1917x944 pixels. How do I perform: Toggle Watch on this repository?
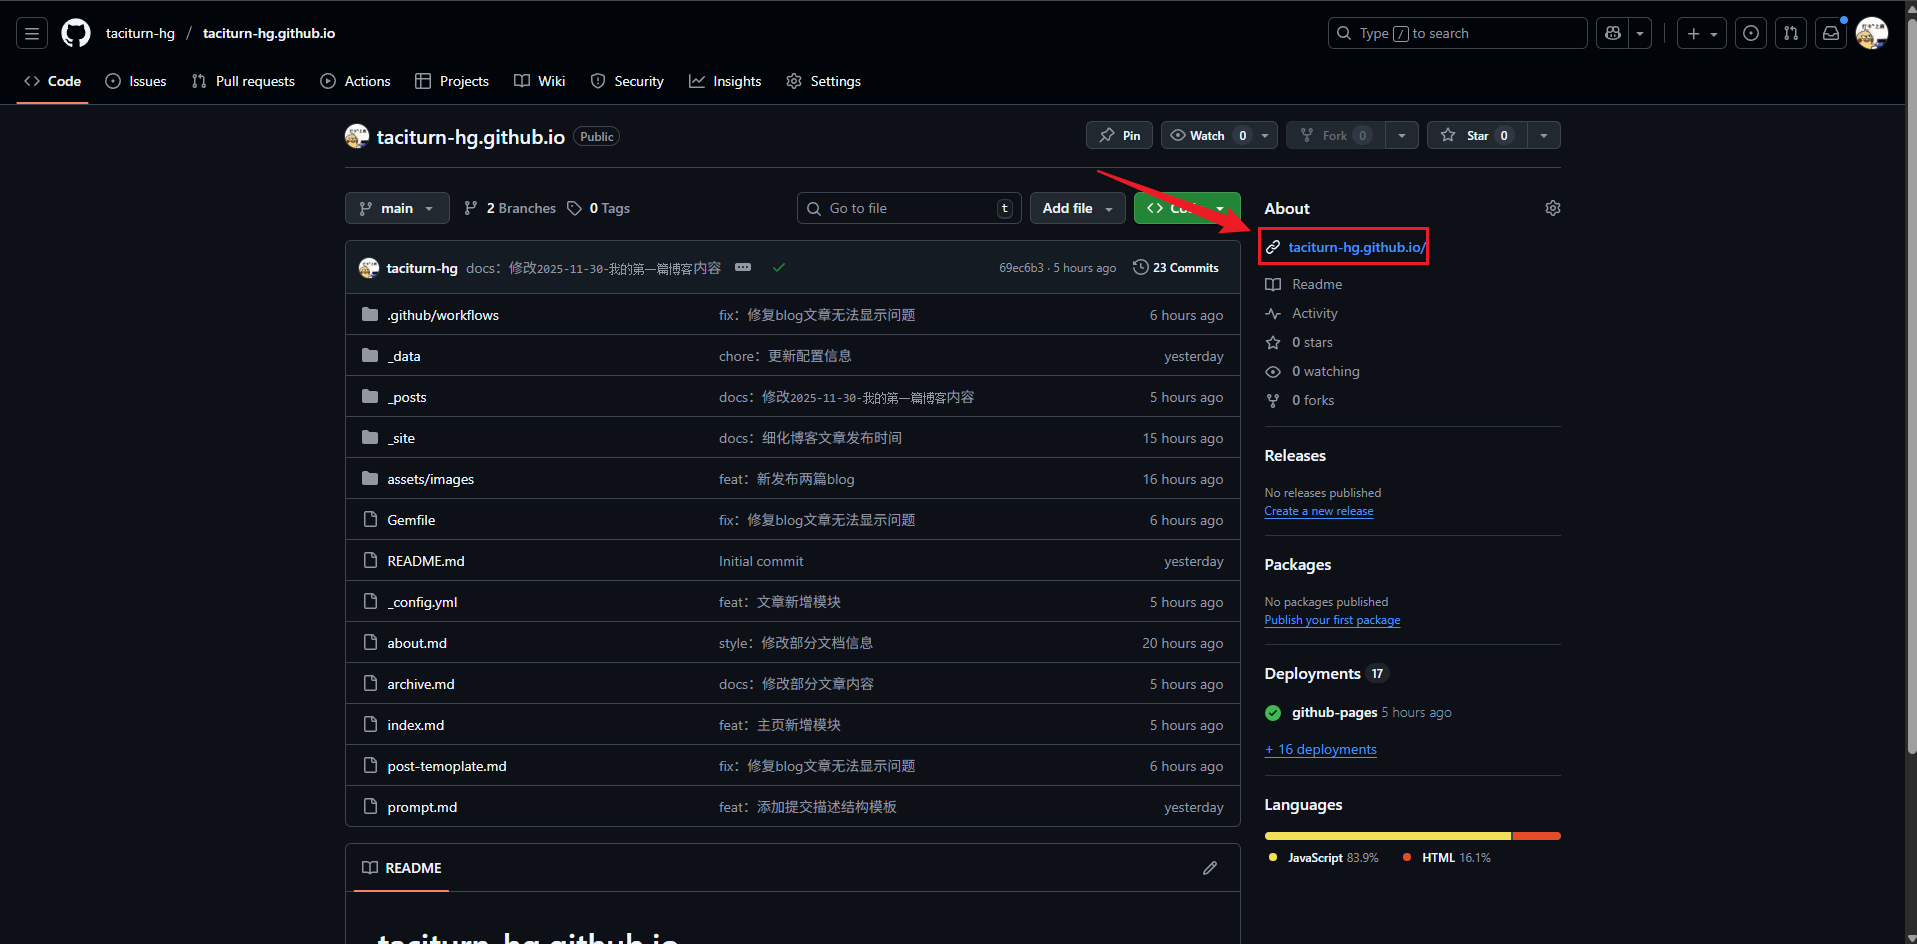1207,135
